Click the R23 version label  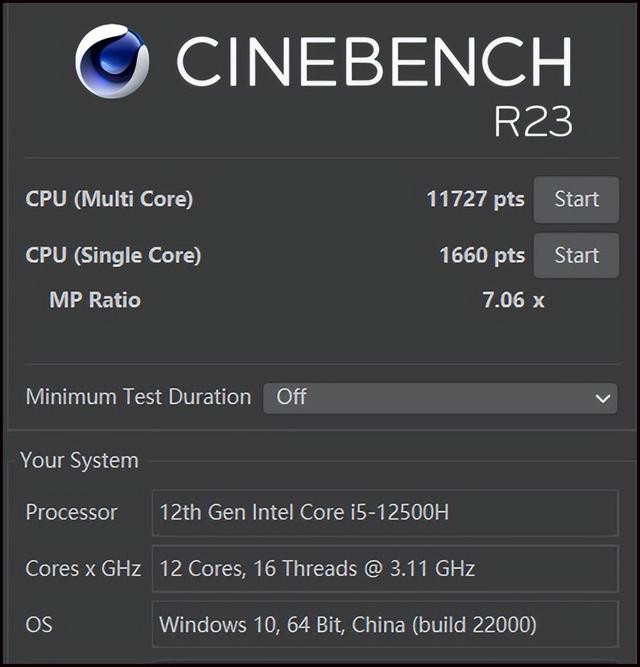coord(533,121)
